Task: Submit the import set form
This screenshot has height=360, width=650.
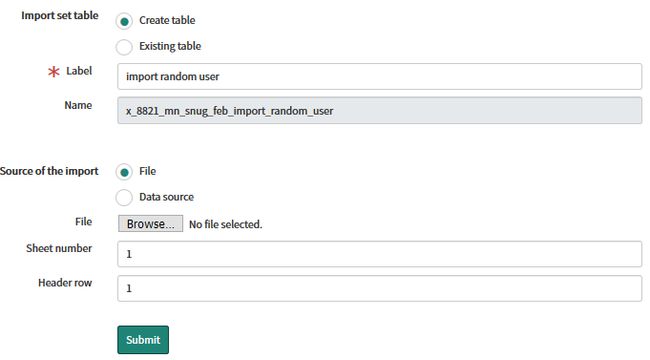Action: (143, 340)
